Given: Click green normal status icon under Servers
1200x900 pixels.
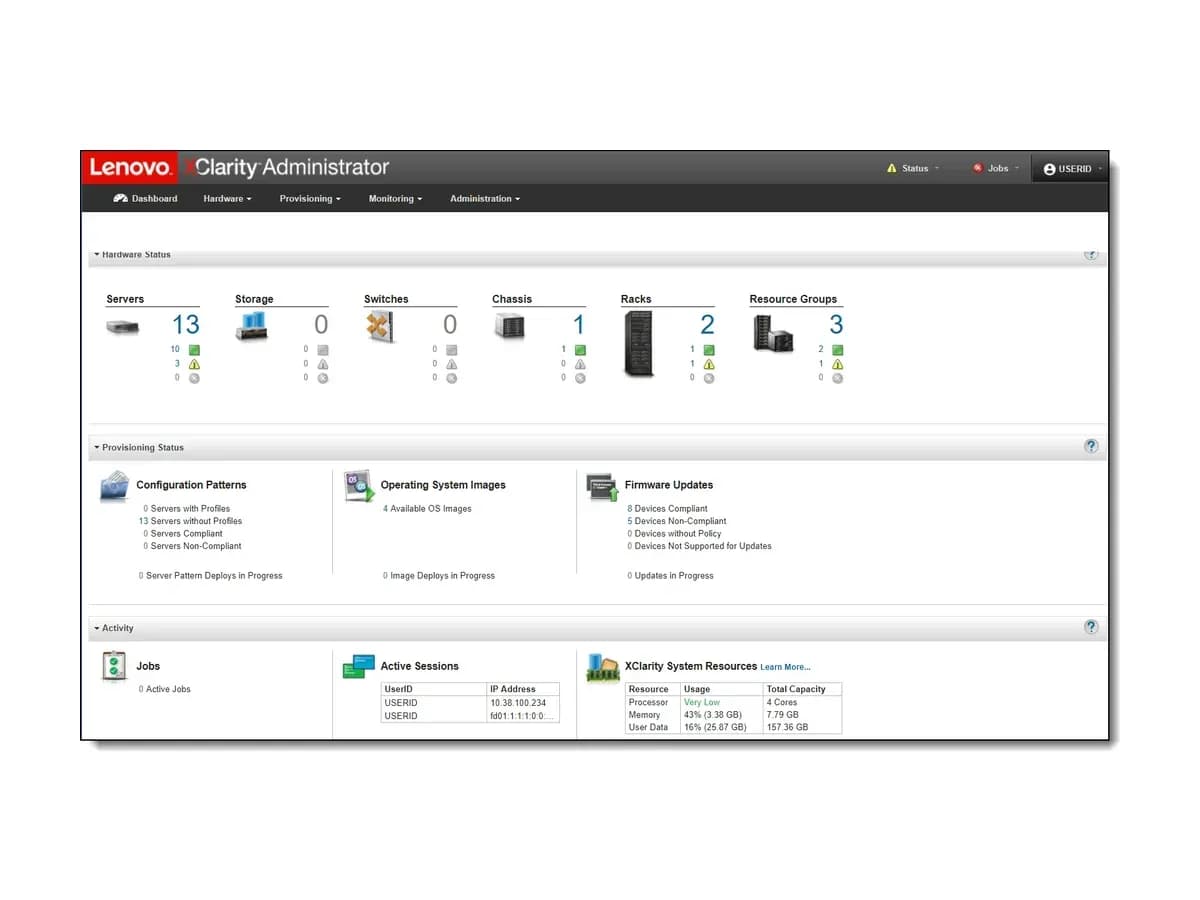Looking at the screenshot, I should [194, 350].
